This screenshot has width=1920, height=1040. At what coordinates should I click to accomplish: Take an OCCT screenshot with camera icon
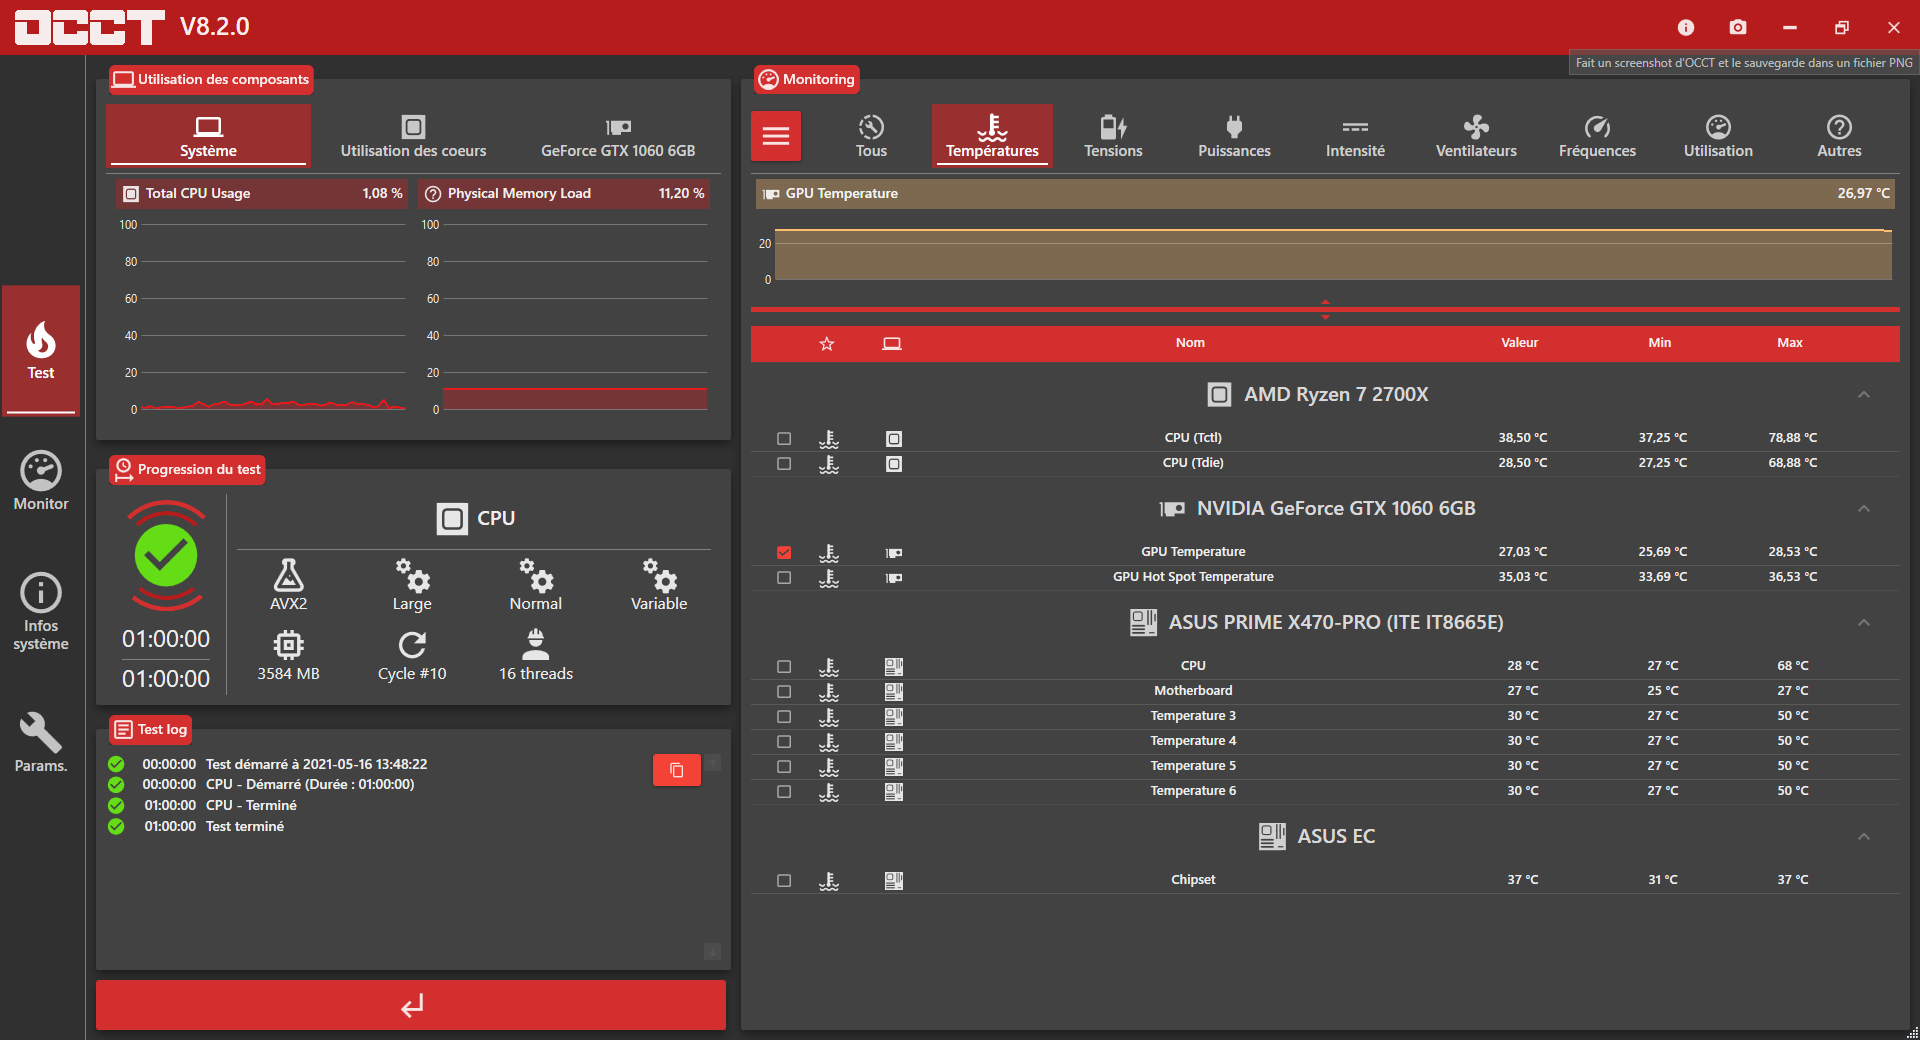(x=1738, y=27)
